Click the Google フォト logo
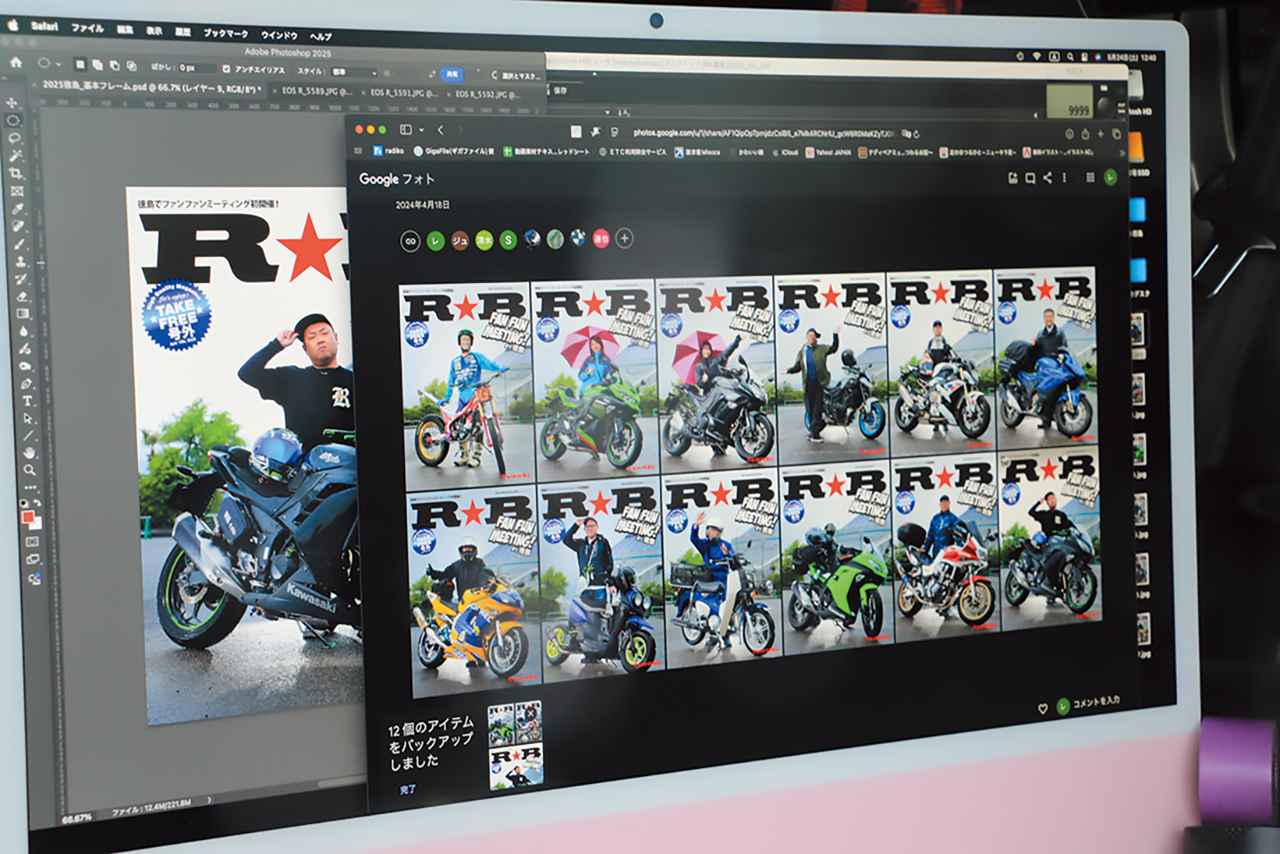This screenshot has height=854, width=1280. click(x=397, y=179)
